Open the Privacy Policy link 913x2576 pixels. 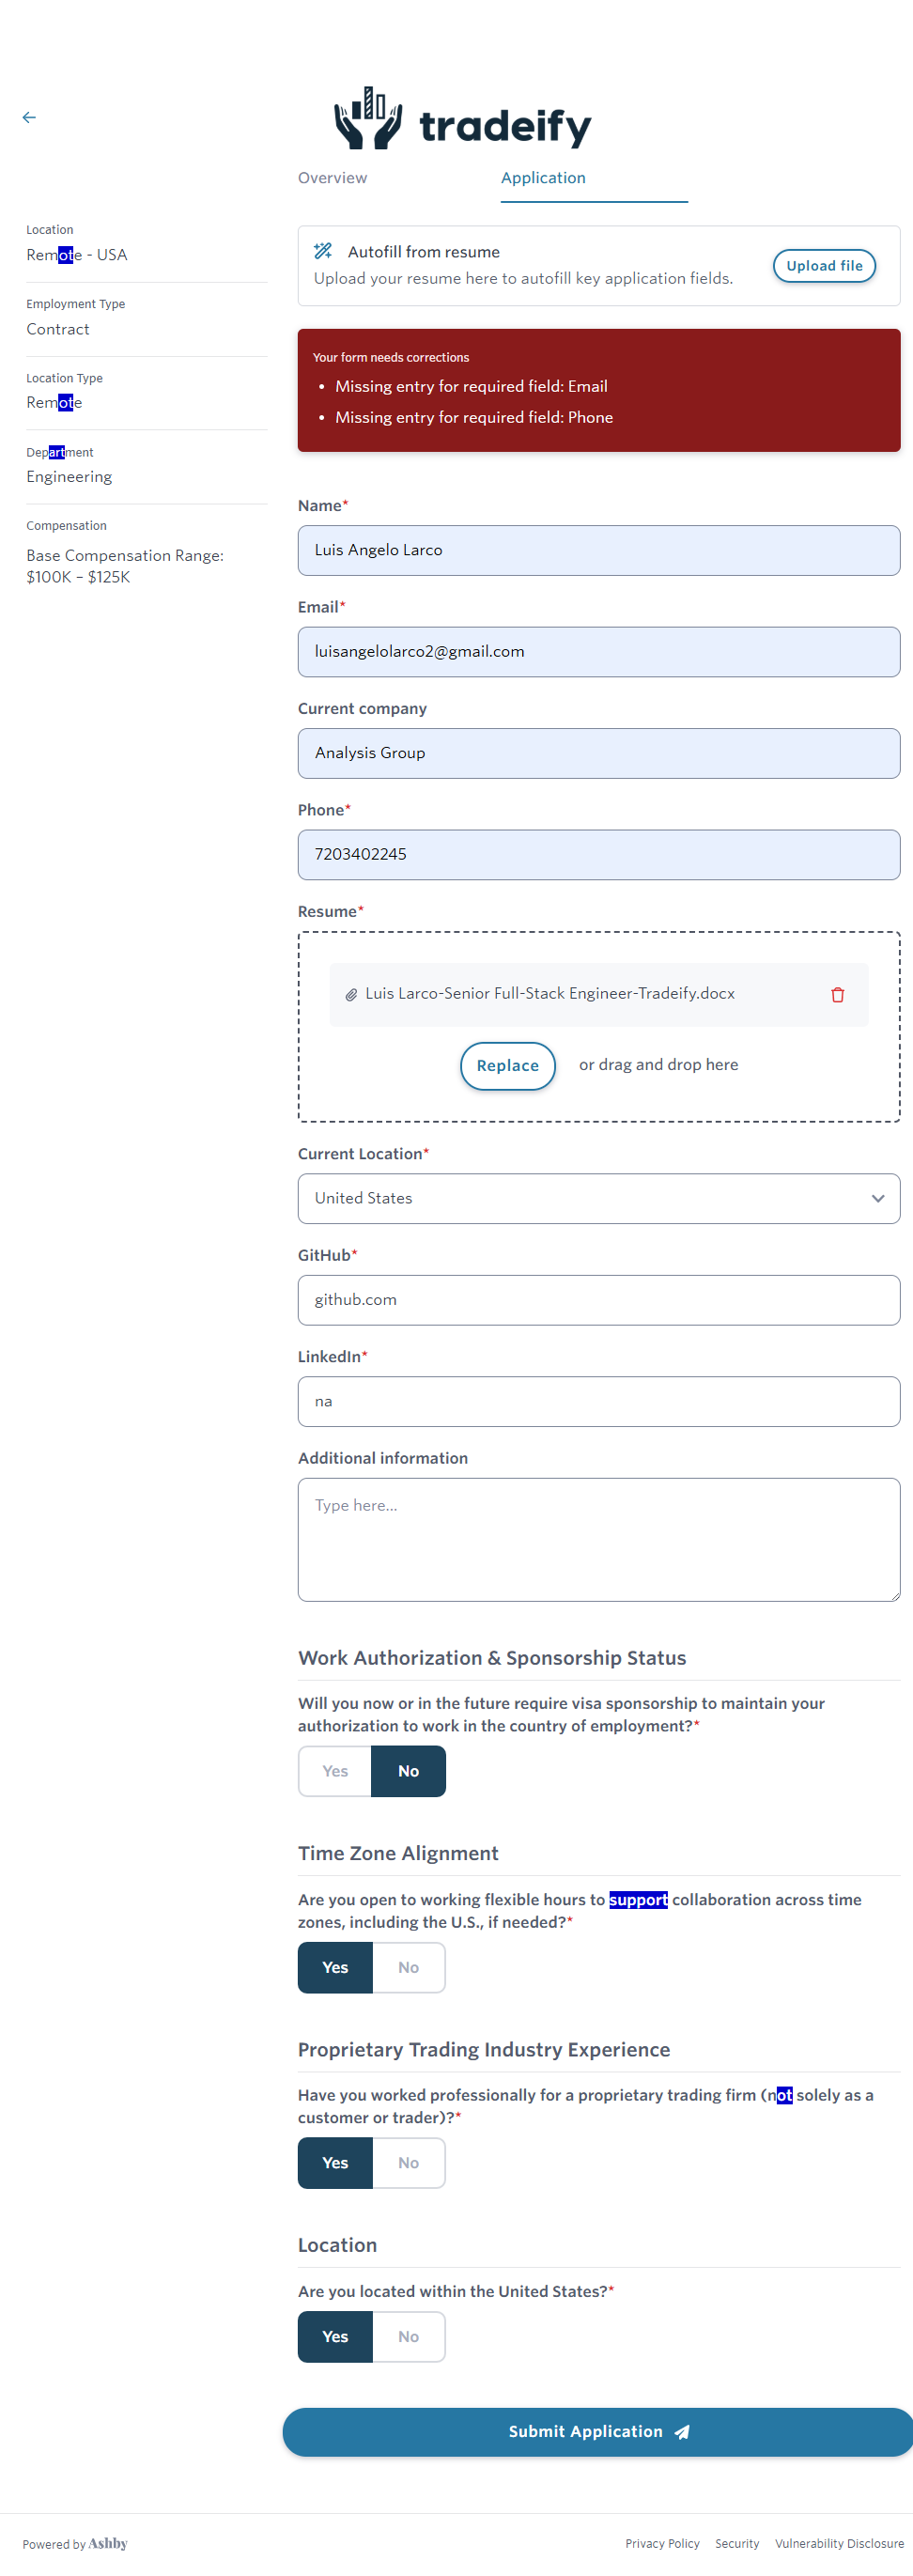[662, 2543]
